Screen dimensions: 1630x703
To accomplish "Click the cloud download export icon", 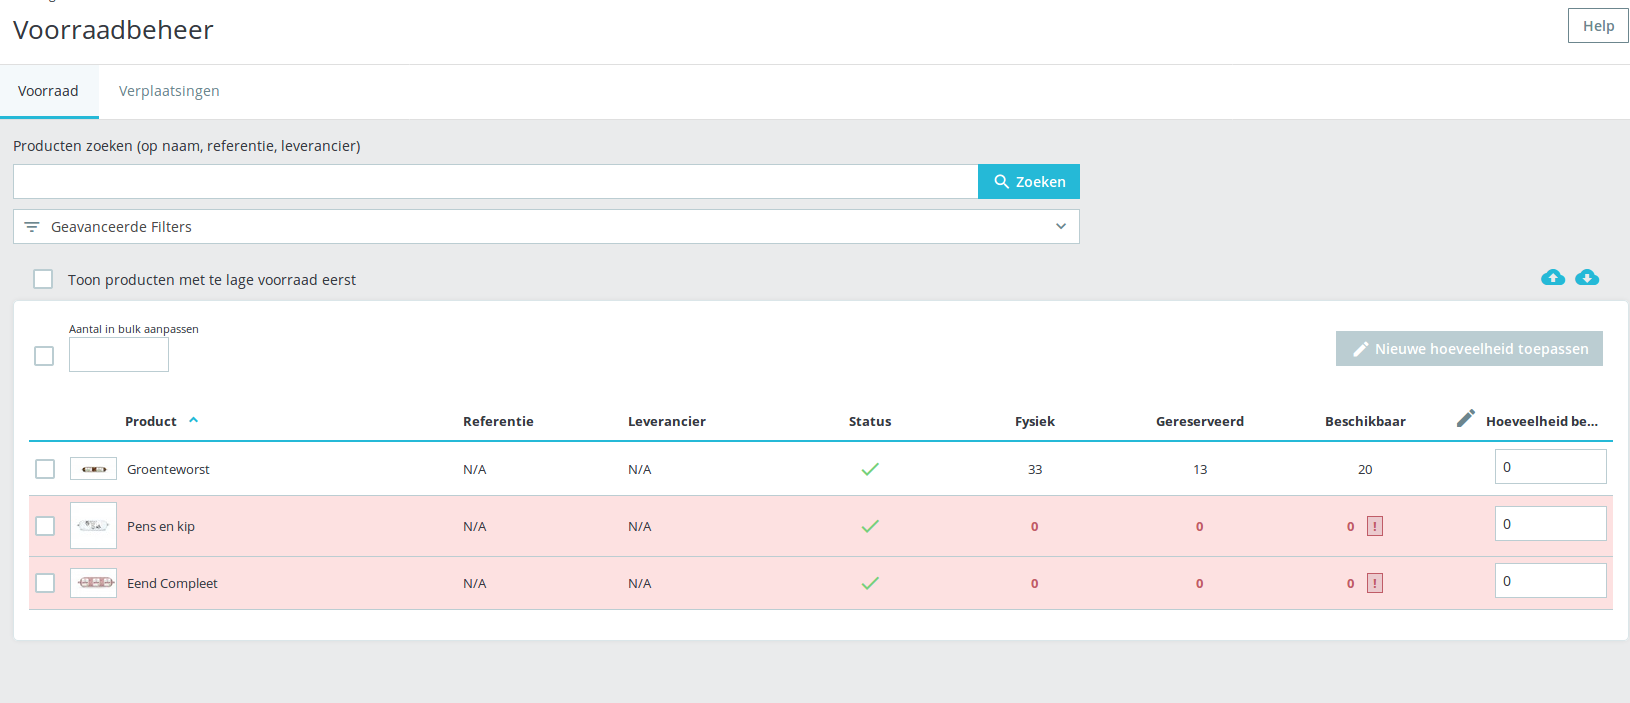I will click(1587, 277).
